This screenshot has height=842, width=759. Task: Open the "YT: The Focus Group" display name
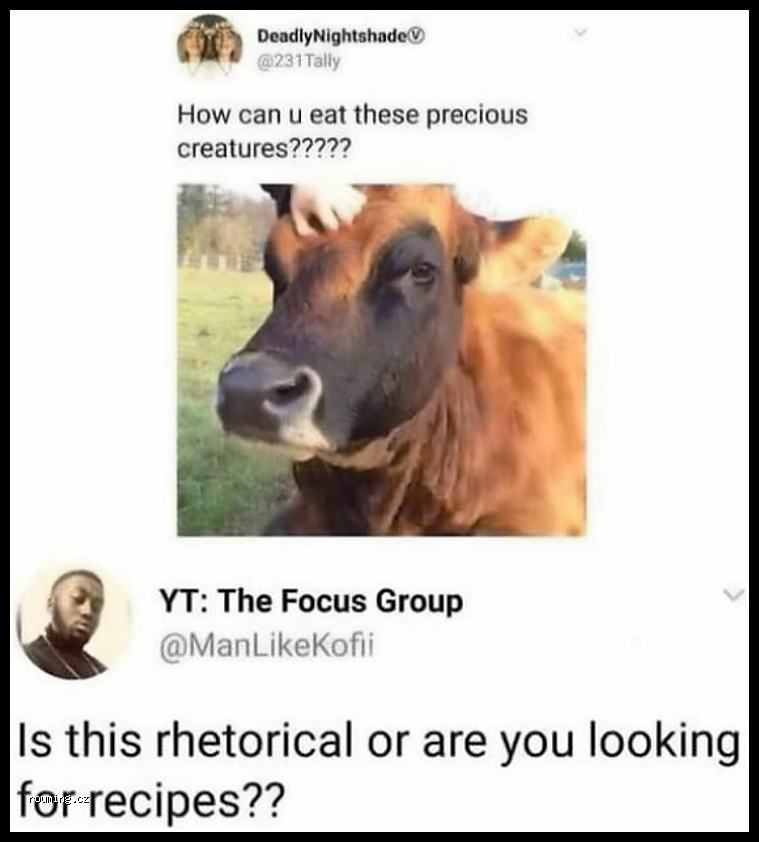click(x=311, y=601)
